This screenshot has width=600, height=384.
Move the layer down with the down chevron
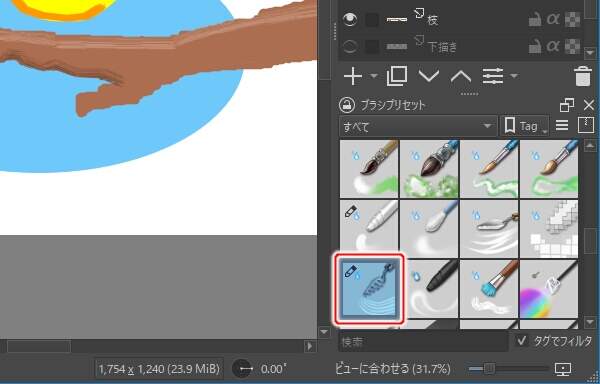click(x=429, y=76)
